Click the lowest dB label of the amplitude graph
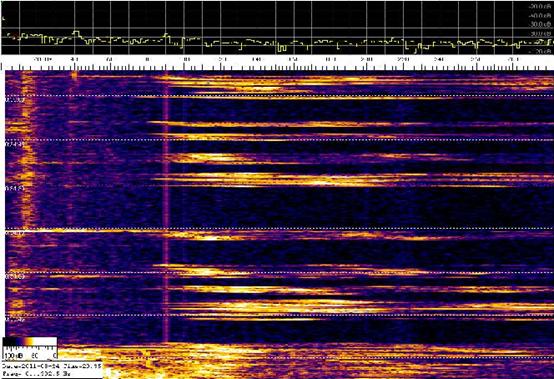The image size is (554, 379). tap(542, 52)
